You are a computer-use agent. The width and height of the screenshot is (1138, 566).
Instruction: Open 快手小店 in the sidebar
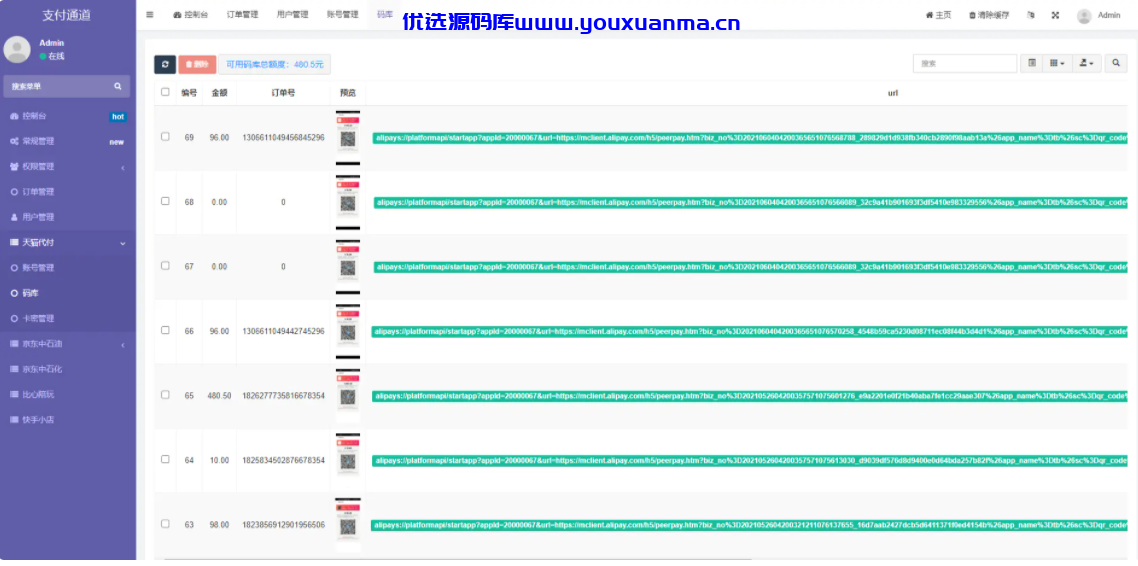(67, 420)
